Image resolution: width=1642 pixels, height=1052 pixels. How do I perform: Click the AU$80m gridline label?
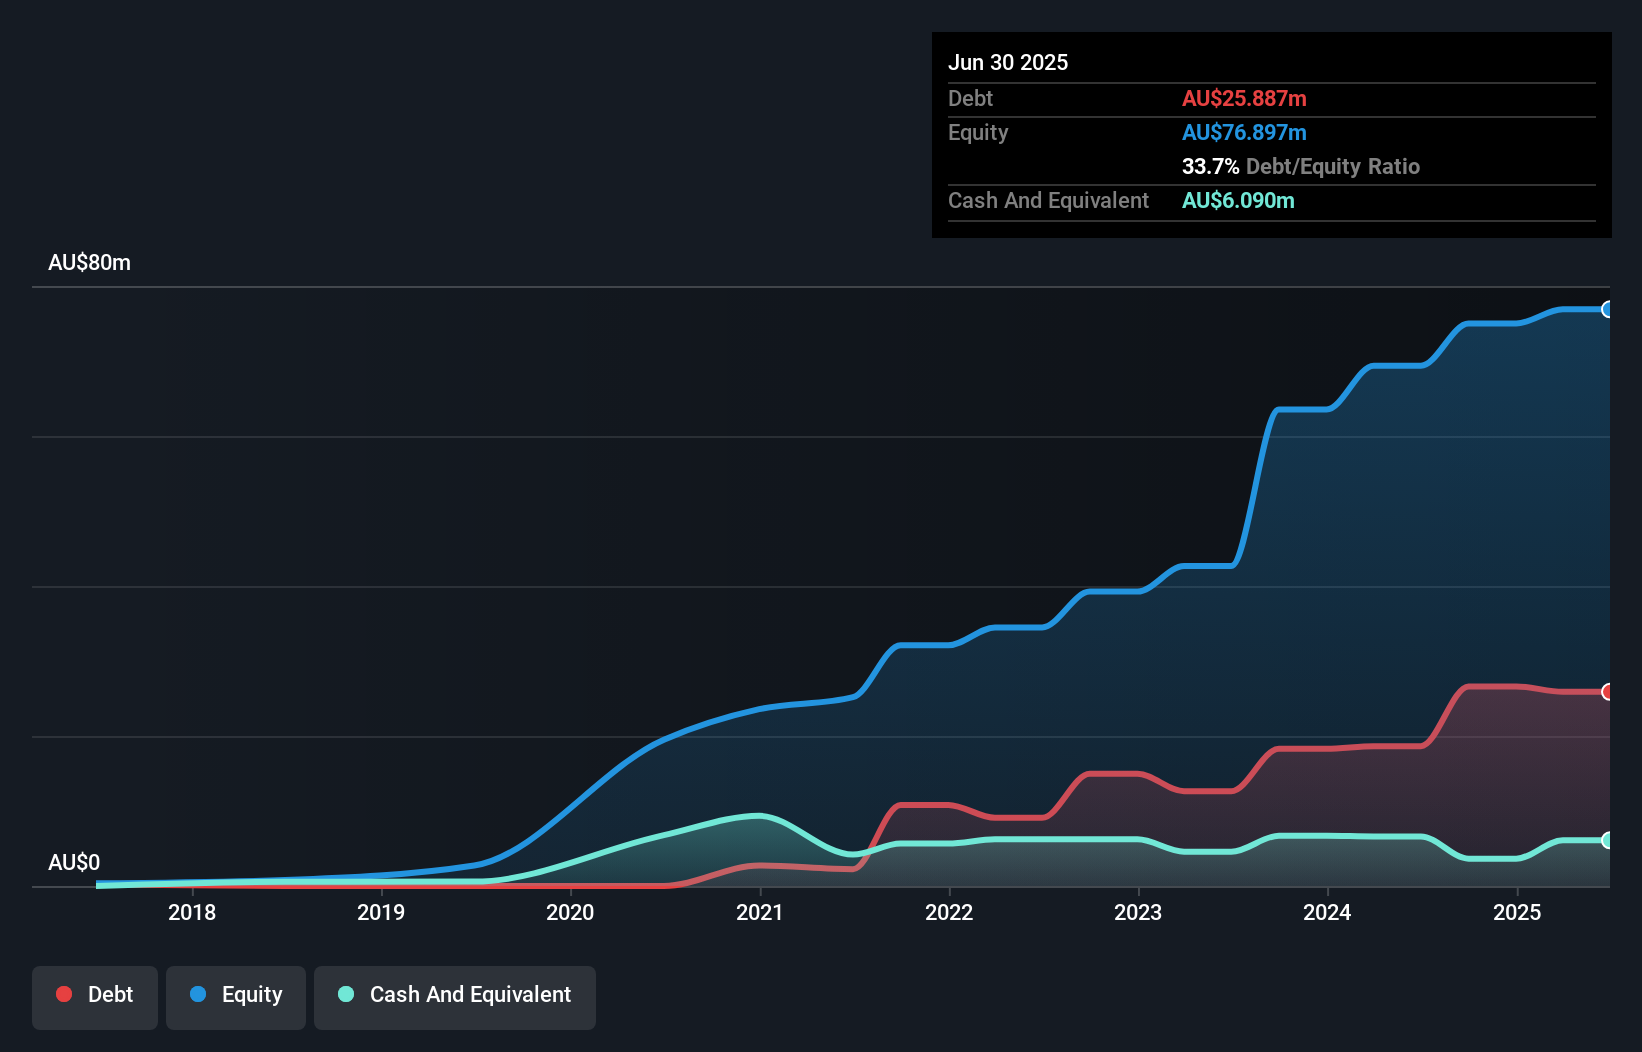(x=90, y=262)
